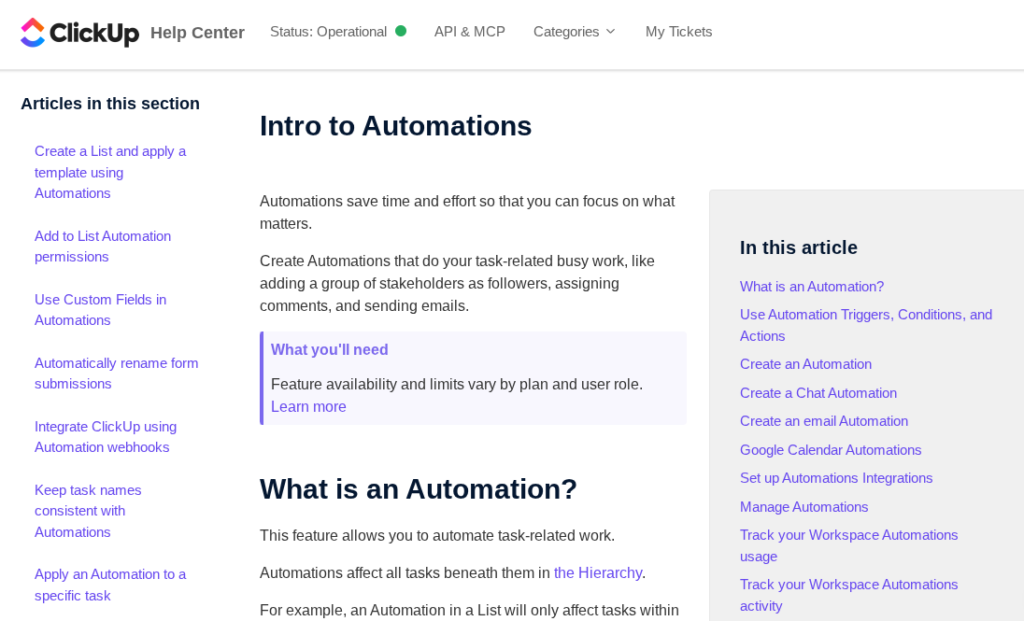Open the API & MCP menu item
This screenshot has height=621, width=1024.
point(470,31)
